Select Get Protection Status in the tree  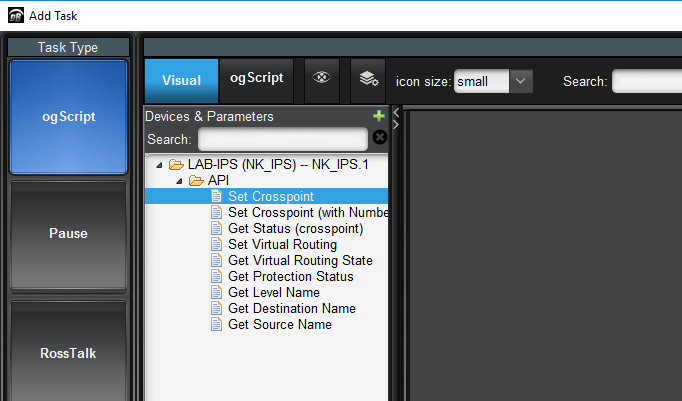coord(290,277)
